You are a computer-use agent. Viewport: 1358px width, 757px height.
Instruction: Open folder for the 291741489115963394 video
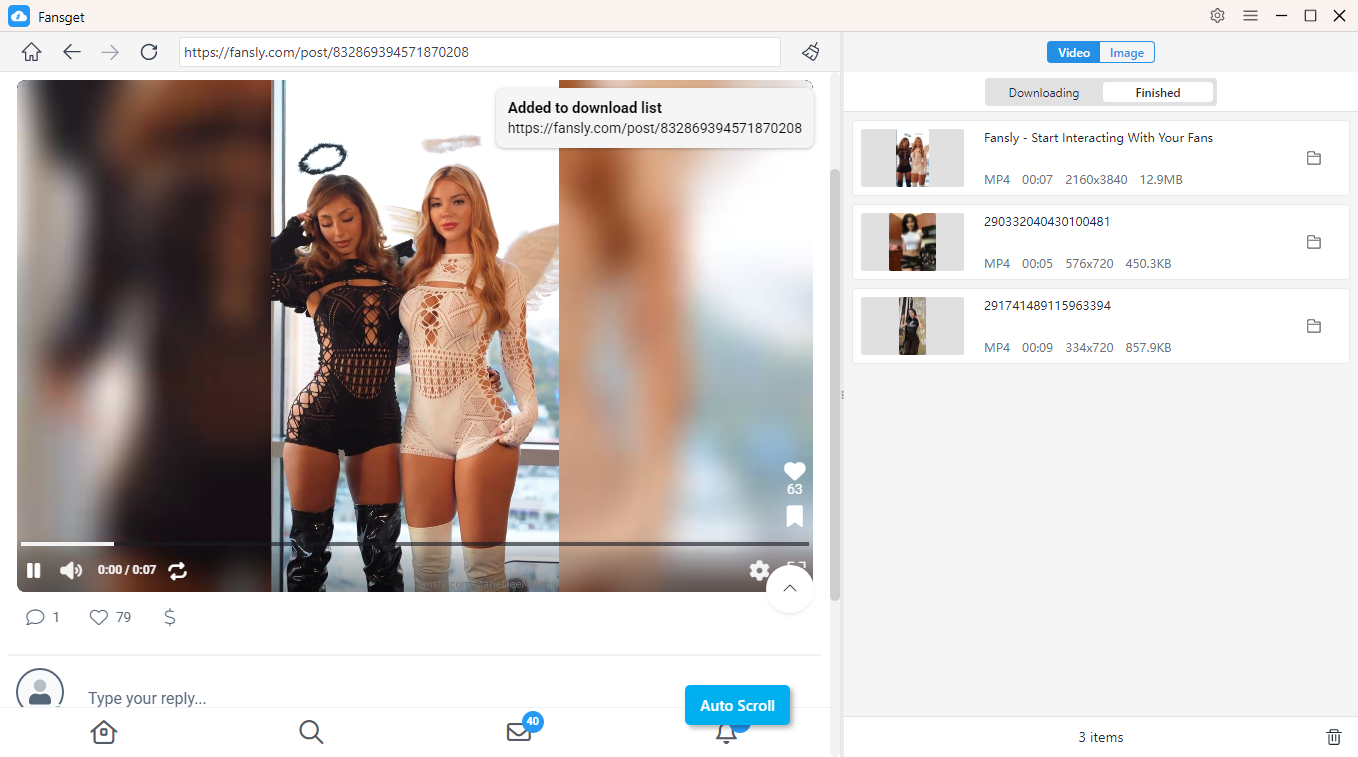coord(1314,326)
